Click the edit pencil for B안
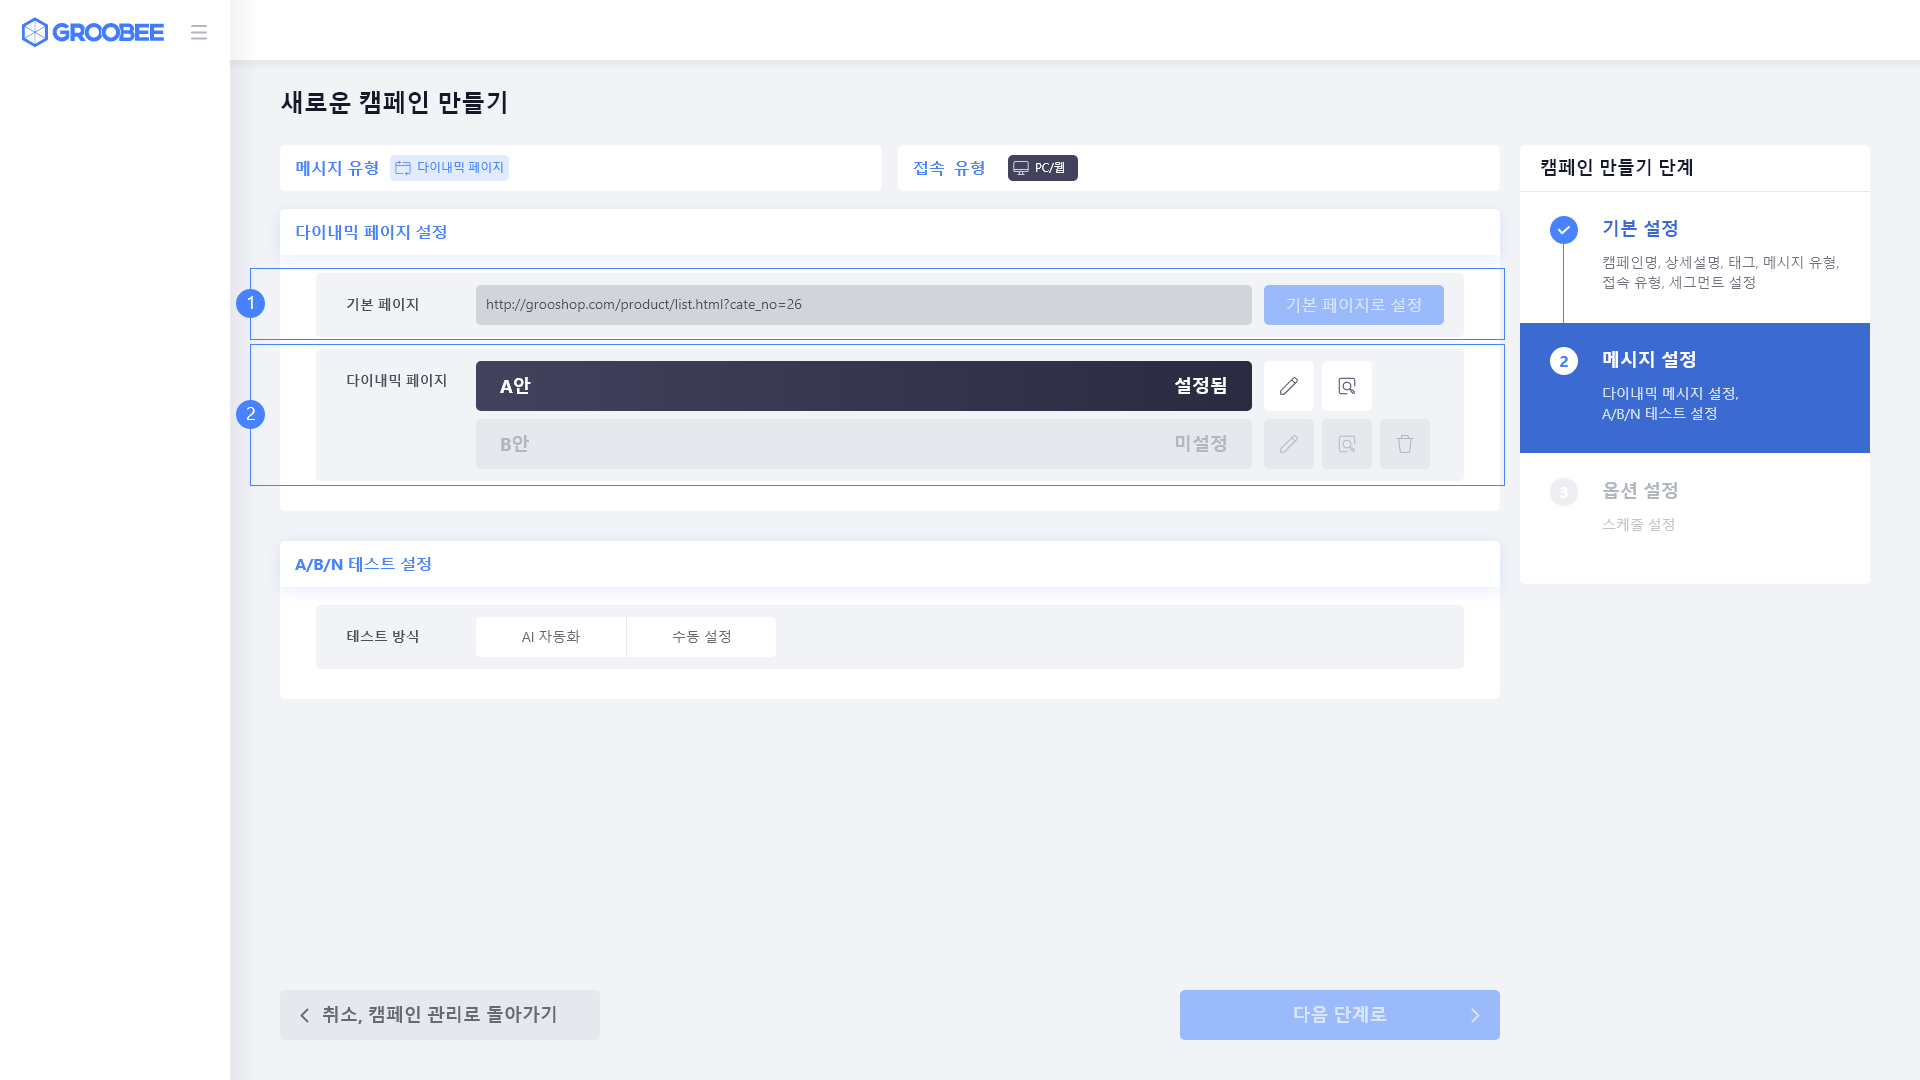The image size is (1920, 1080). [1288, 444]
